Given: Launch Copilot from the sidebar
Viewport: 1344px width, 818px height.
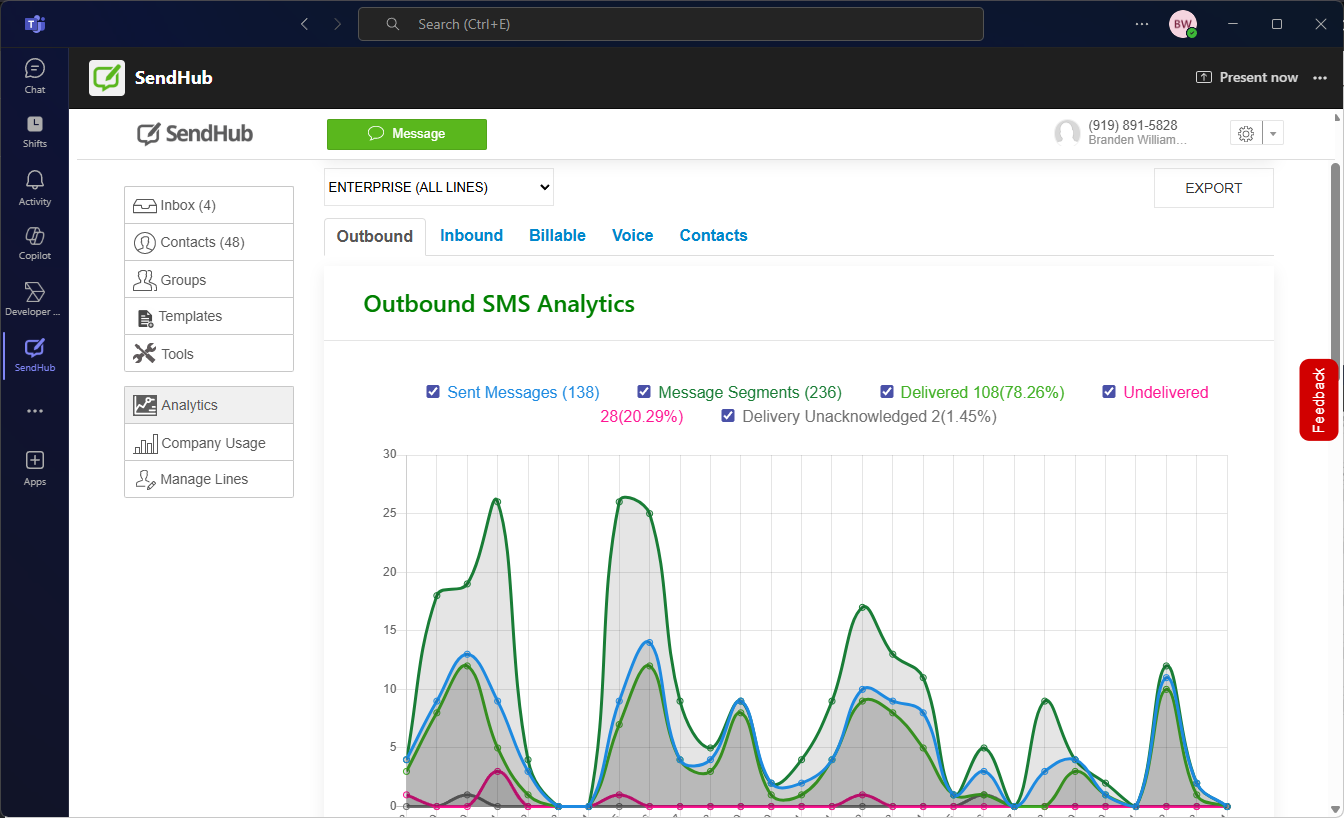Looking at the screenshot, I should click(x=35, y=242).
